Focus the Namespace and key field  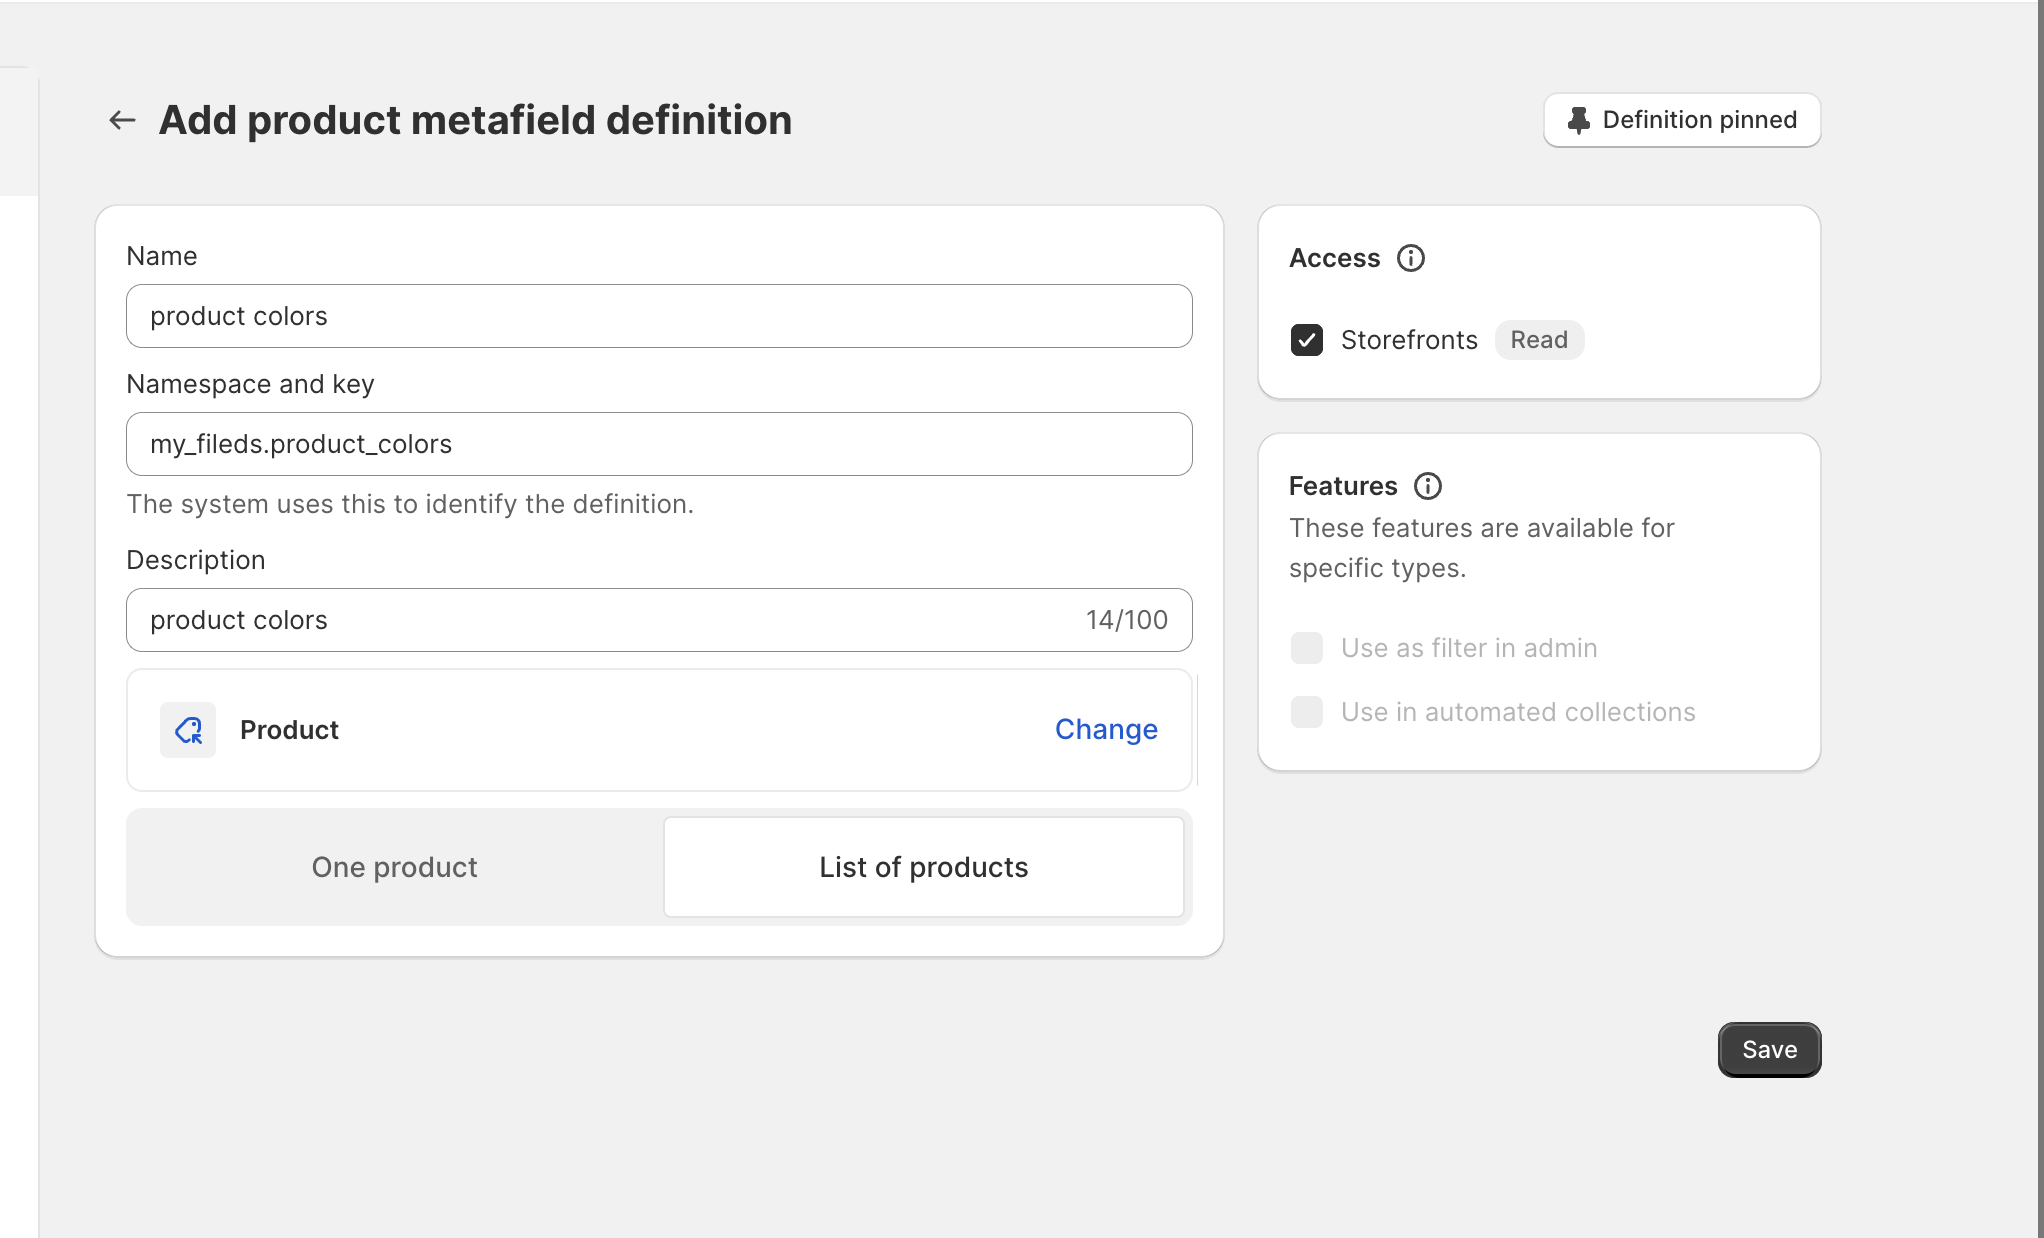(x=658, y=444)
